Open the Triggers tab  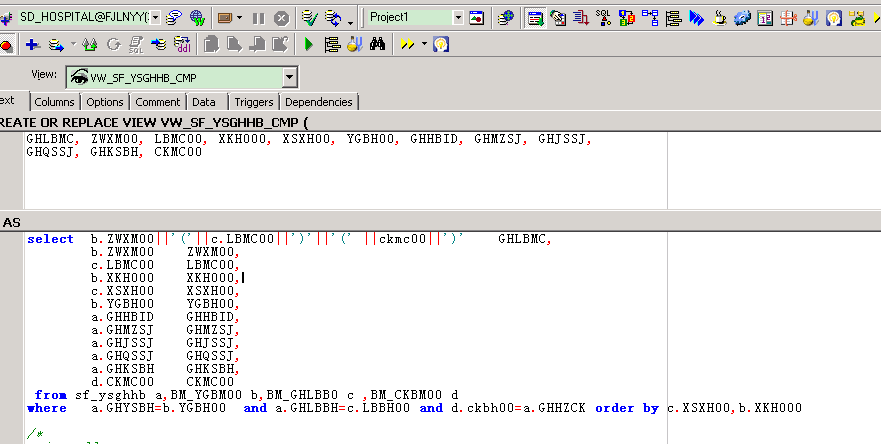coord(254,102)
